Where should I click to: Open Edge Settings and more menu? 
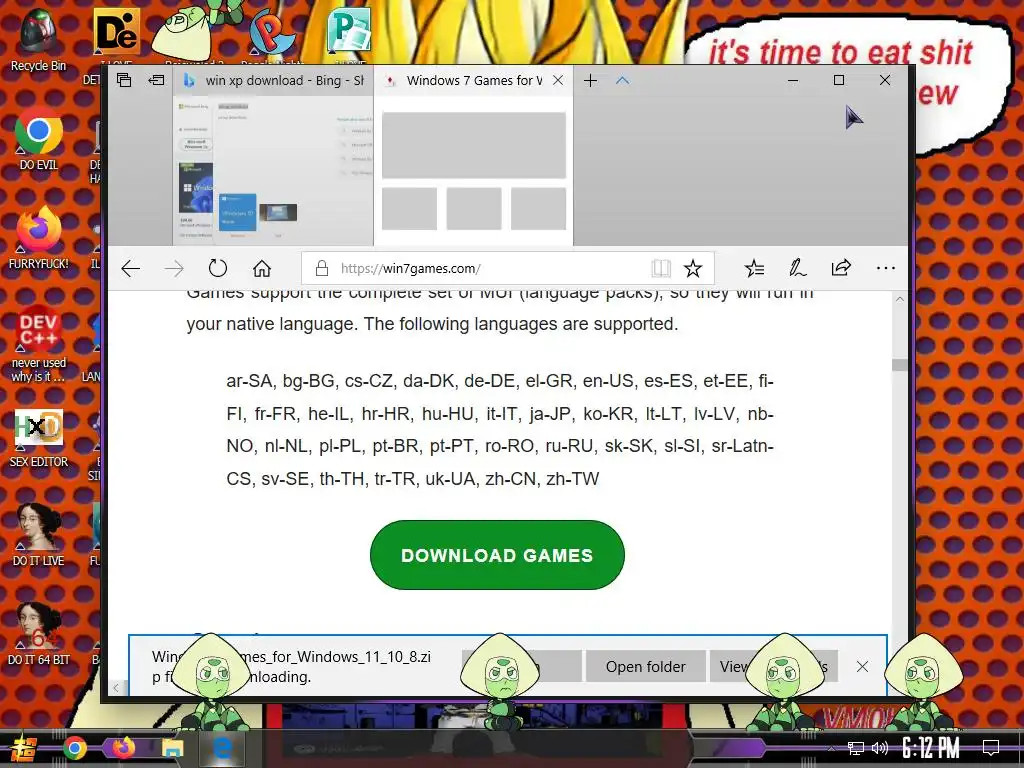(x=886, y=268)
